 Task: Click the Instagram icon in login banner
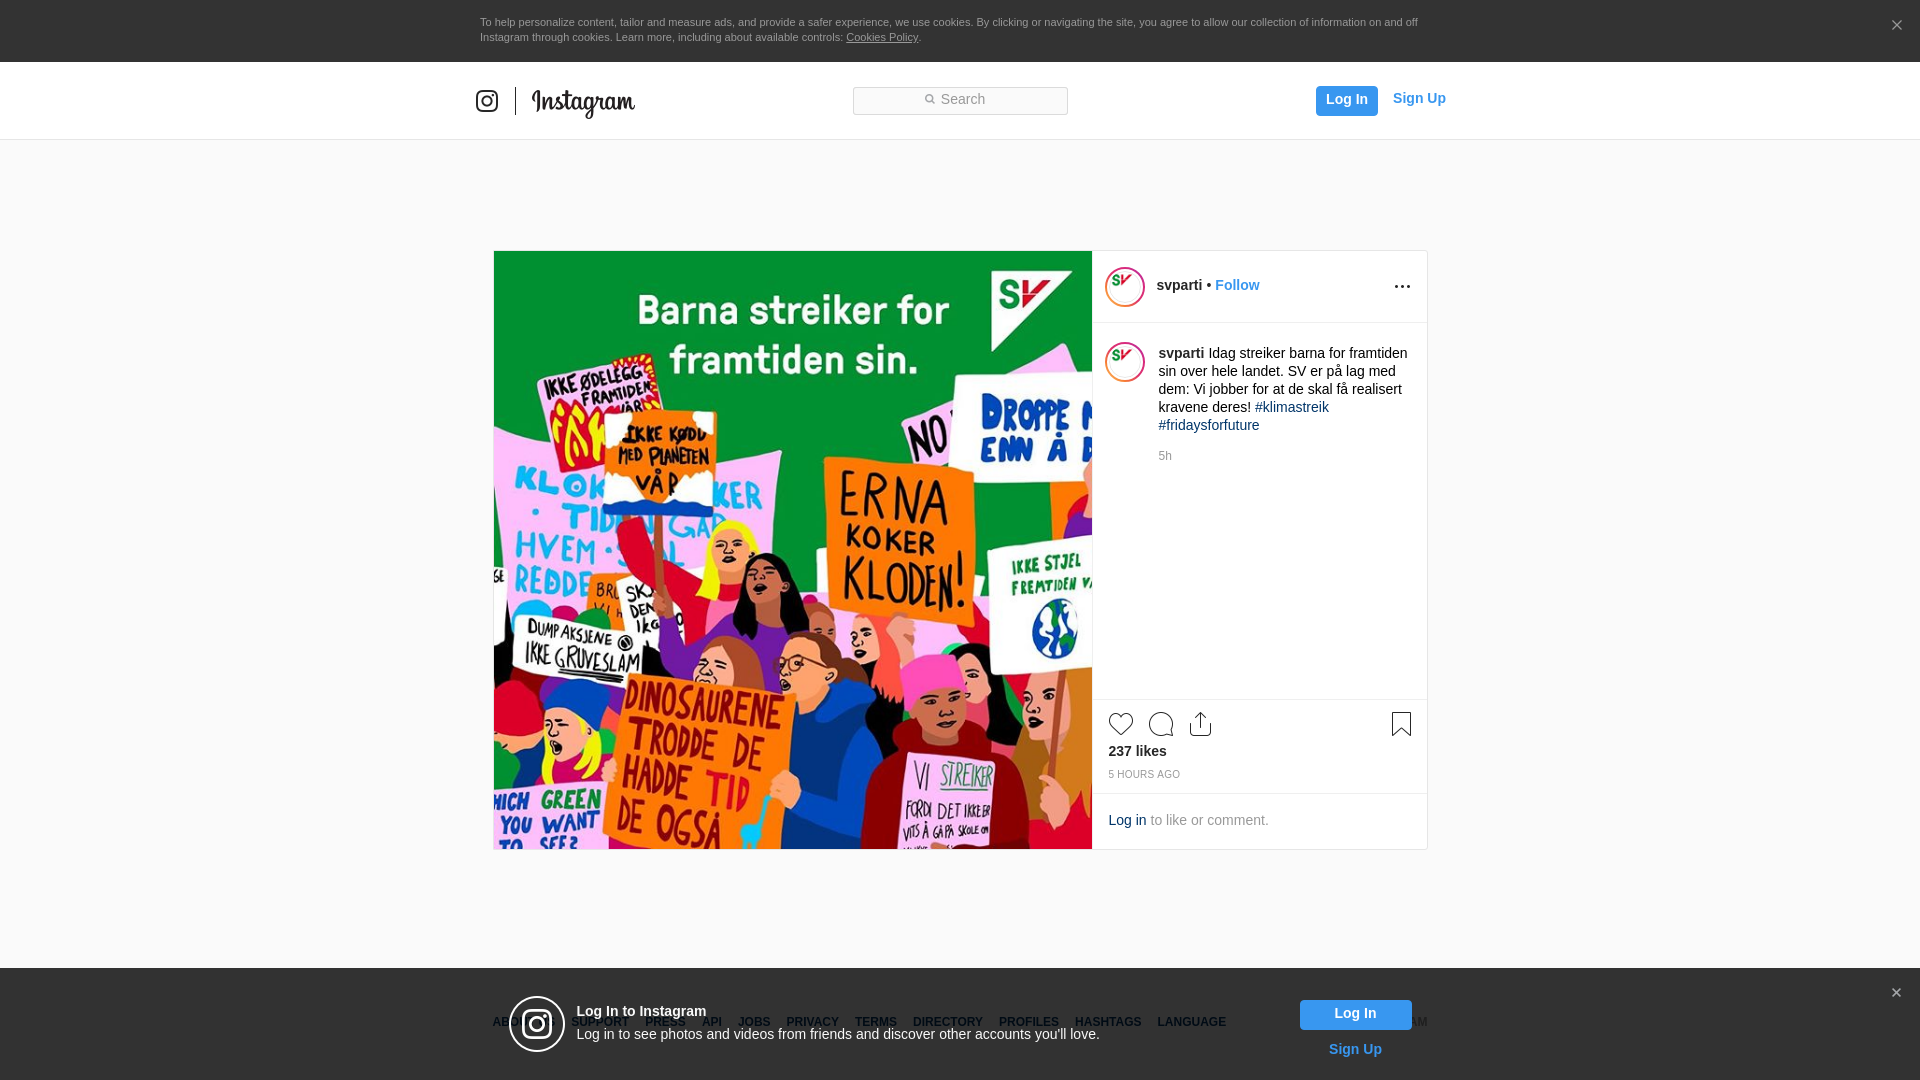[537, 1024]
